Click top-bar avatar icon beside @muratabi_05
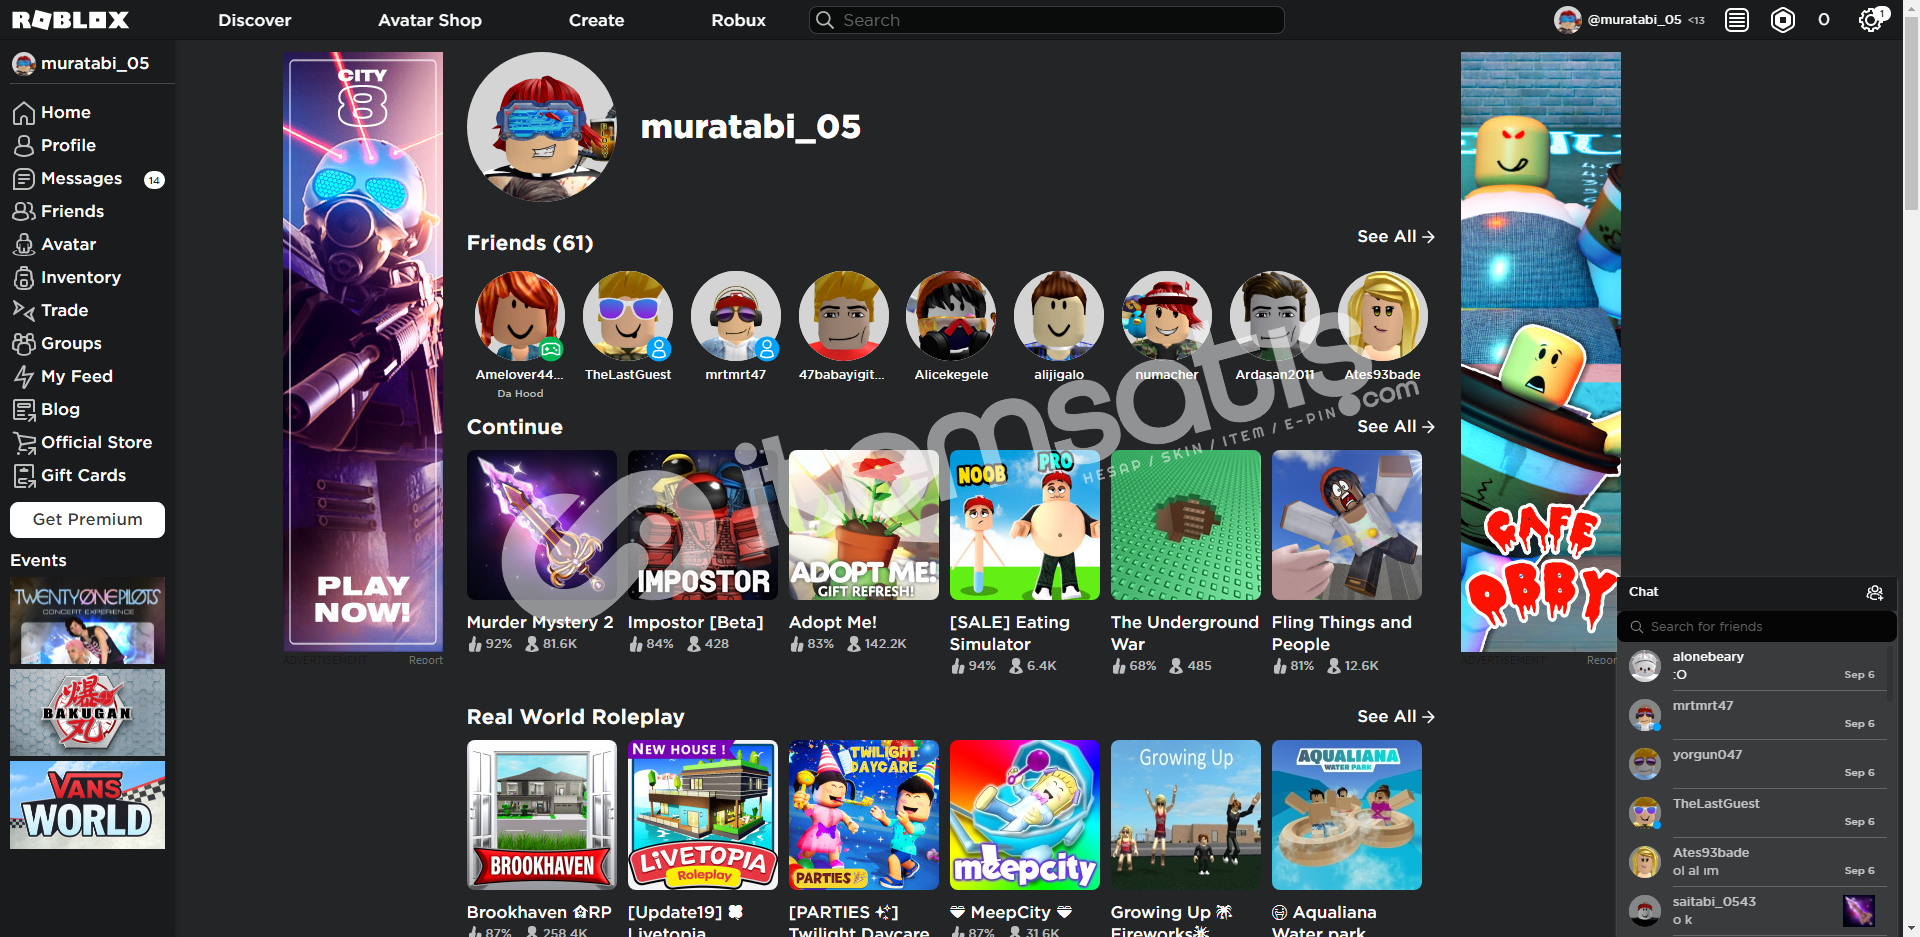The image size is (1920, 937). click(x=1567, y=20)
